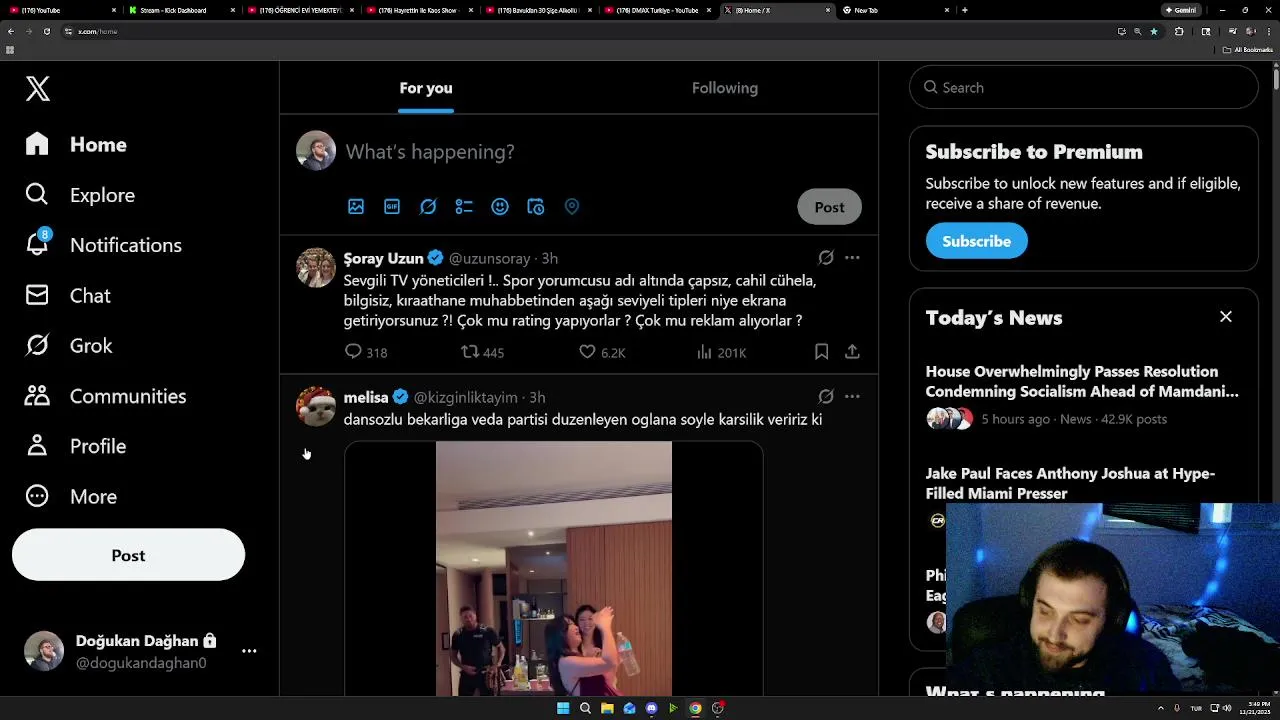Add a poll in composer
Image resolution: width=1280 pixels, height=720 pixels.
coord(464,206)
